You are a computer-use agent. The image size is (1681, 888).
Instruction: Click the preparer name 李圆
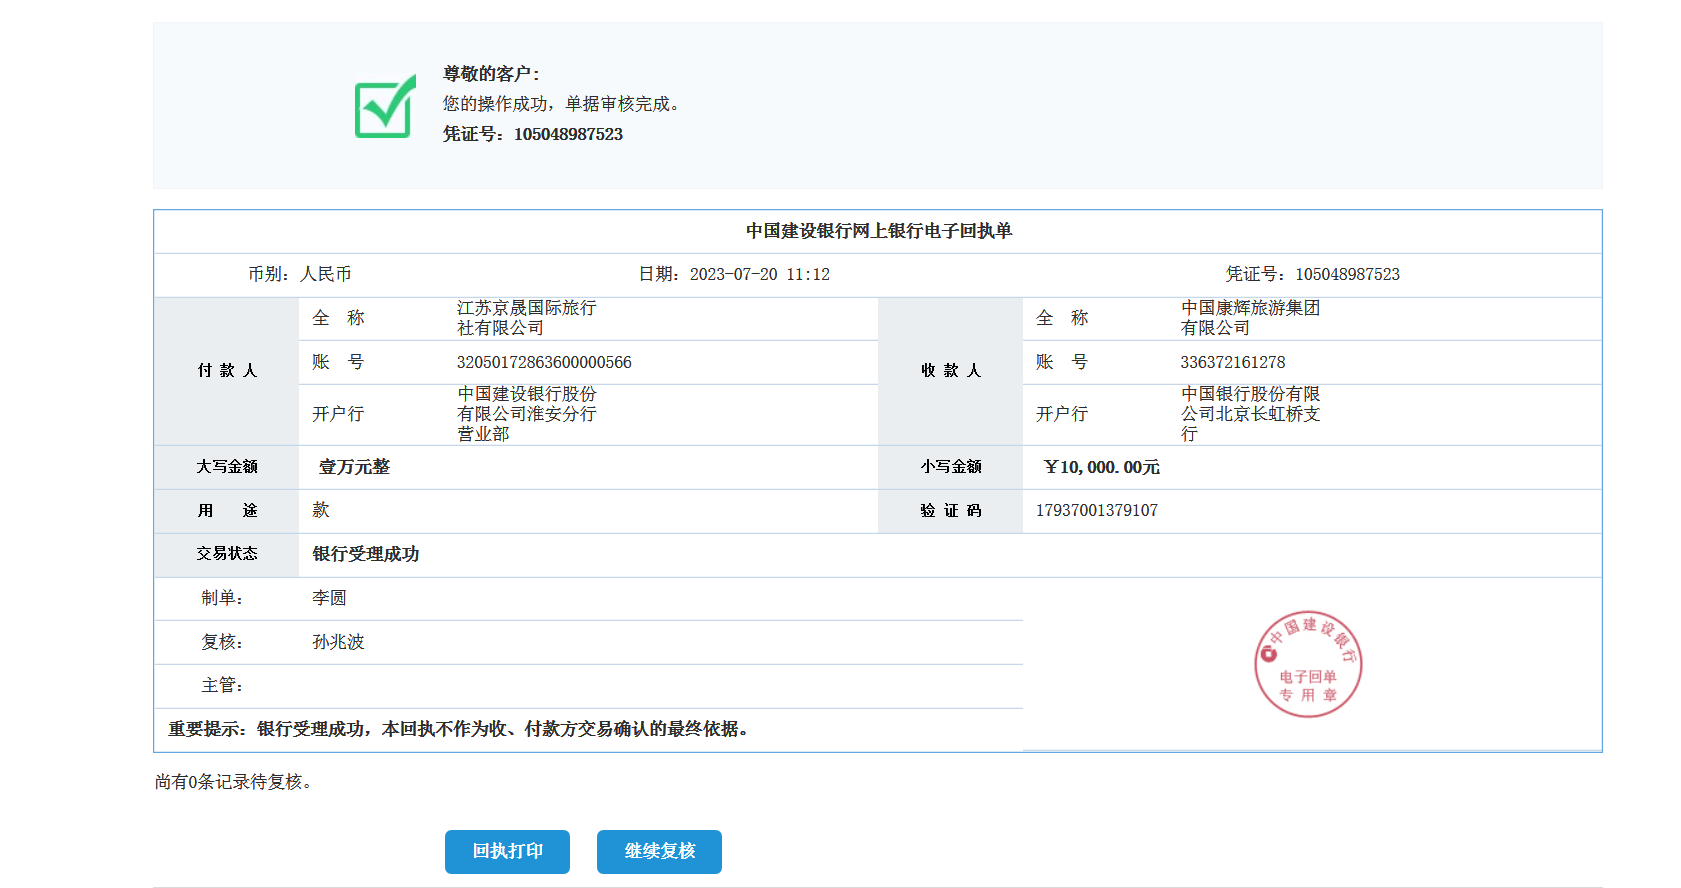(329, 598)
